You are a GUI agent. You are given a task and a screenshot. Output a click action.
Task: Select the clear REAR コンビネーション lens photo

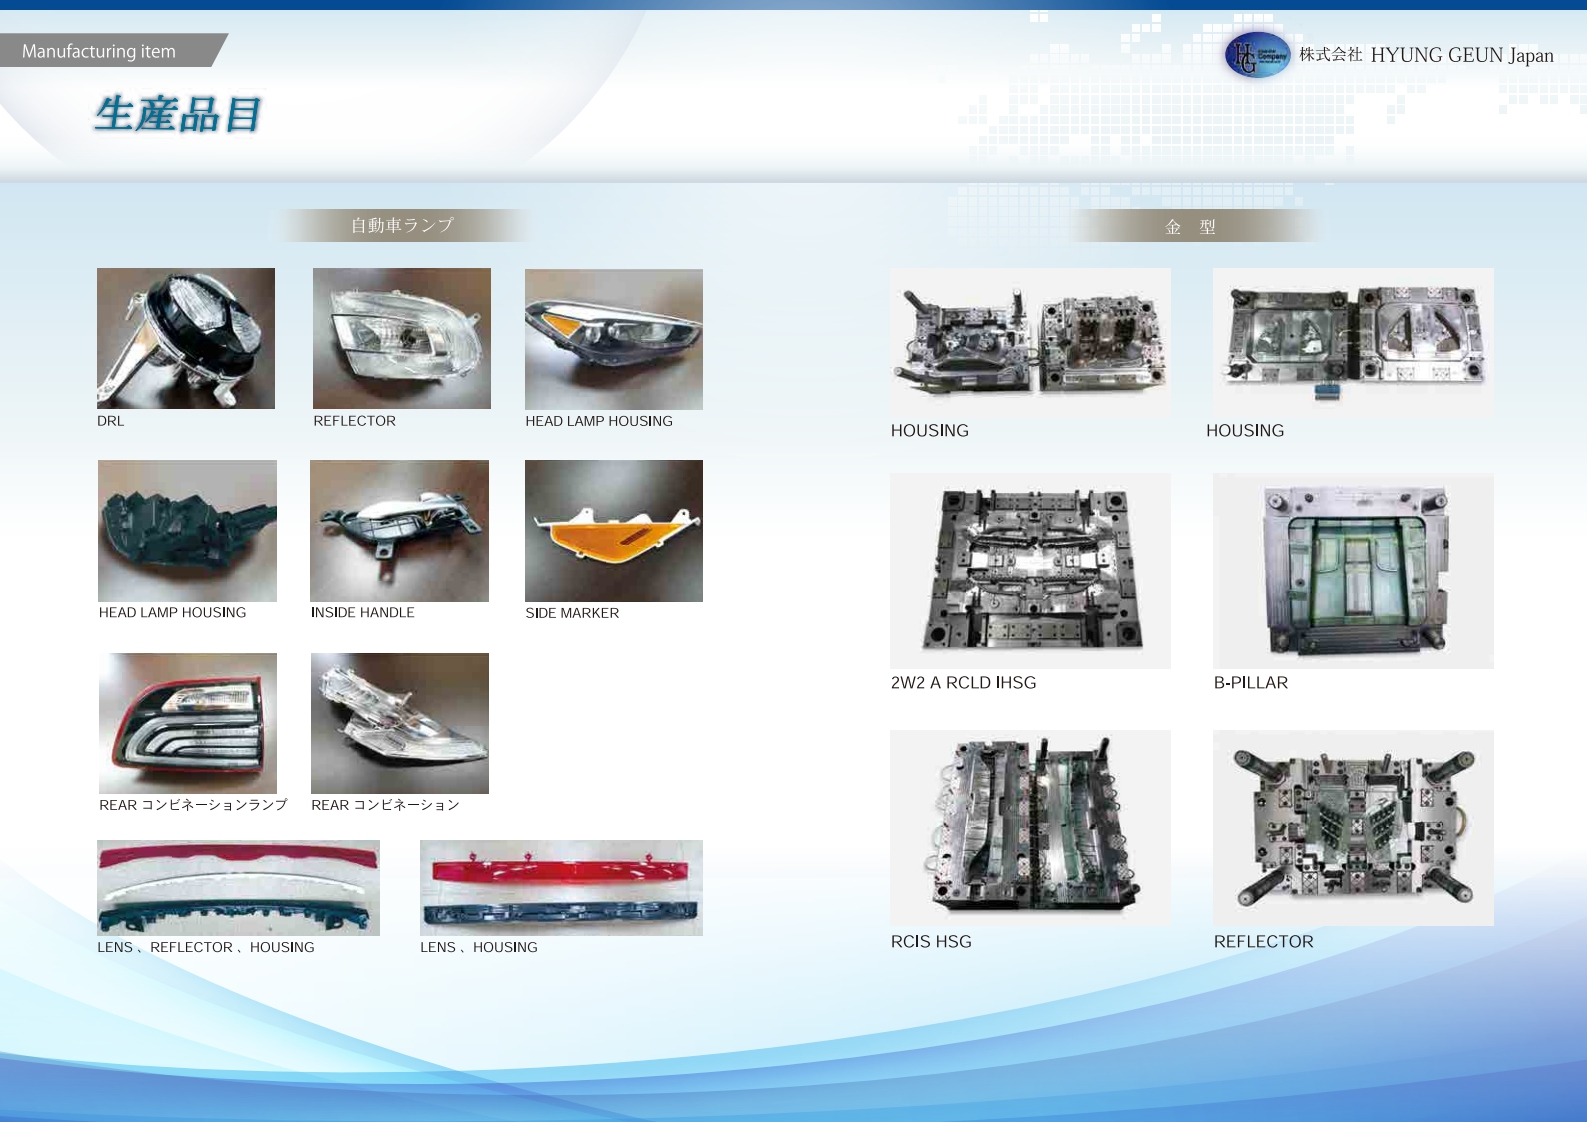click(400, 723)
